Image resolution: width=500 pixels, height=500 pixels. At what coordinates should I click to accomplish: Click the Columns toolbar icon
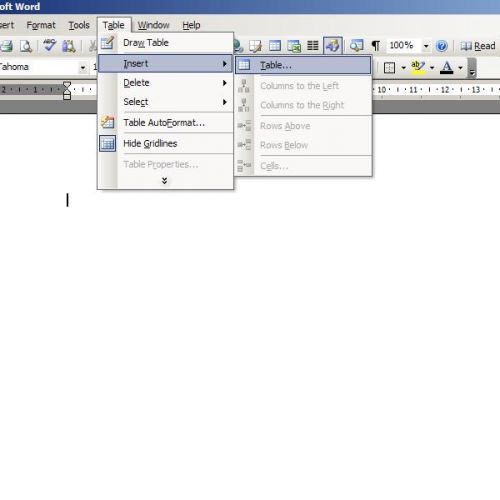[313, 46]
